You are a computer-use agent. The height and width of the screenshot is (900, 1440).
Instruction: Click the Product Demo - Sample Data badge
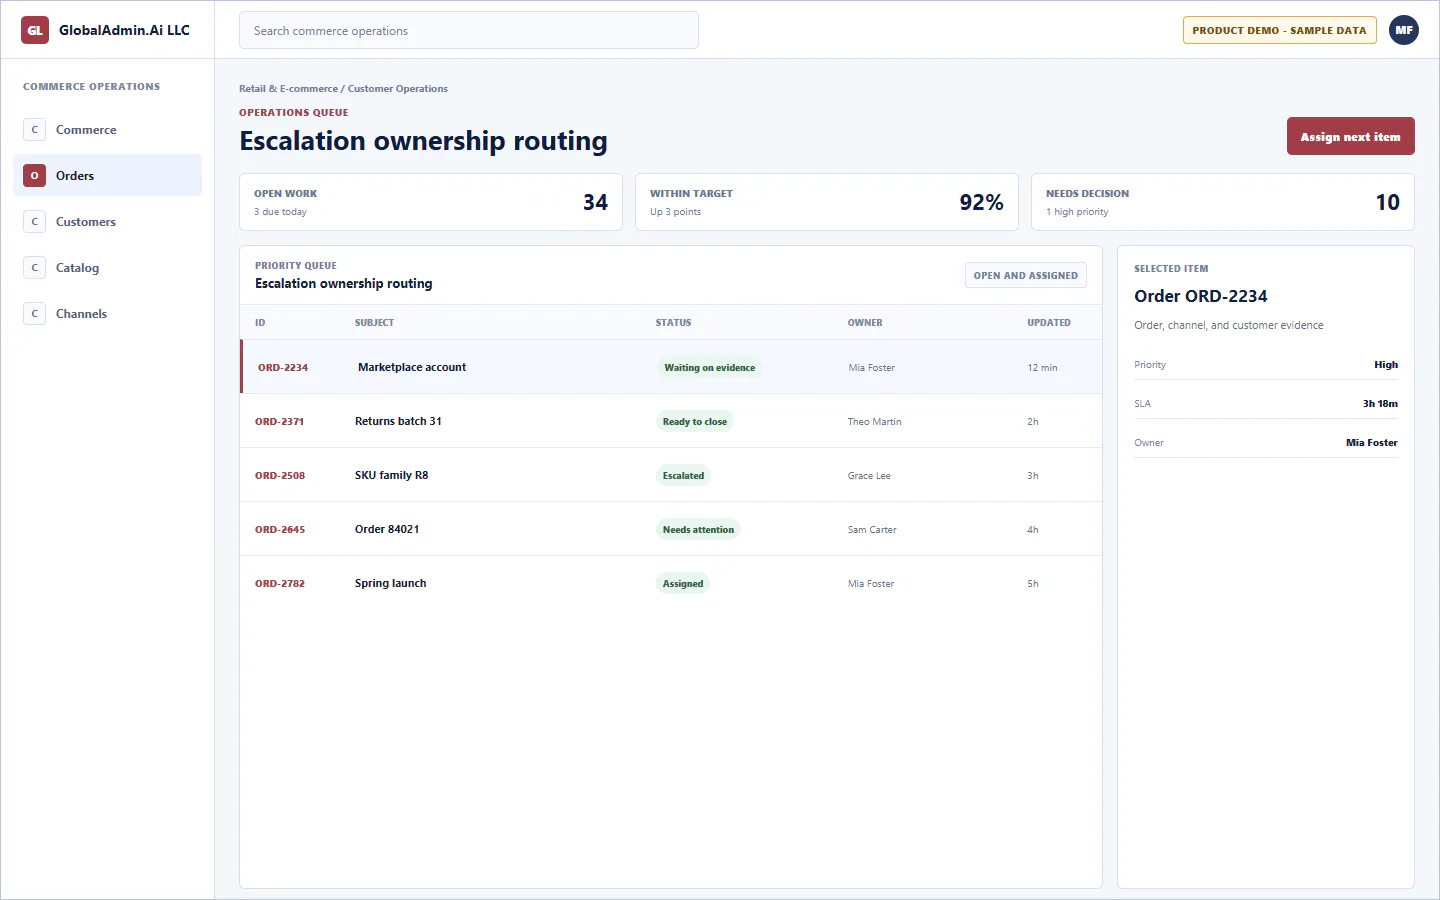pyautogui.click(x=1279, y=30)
